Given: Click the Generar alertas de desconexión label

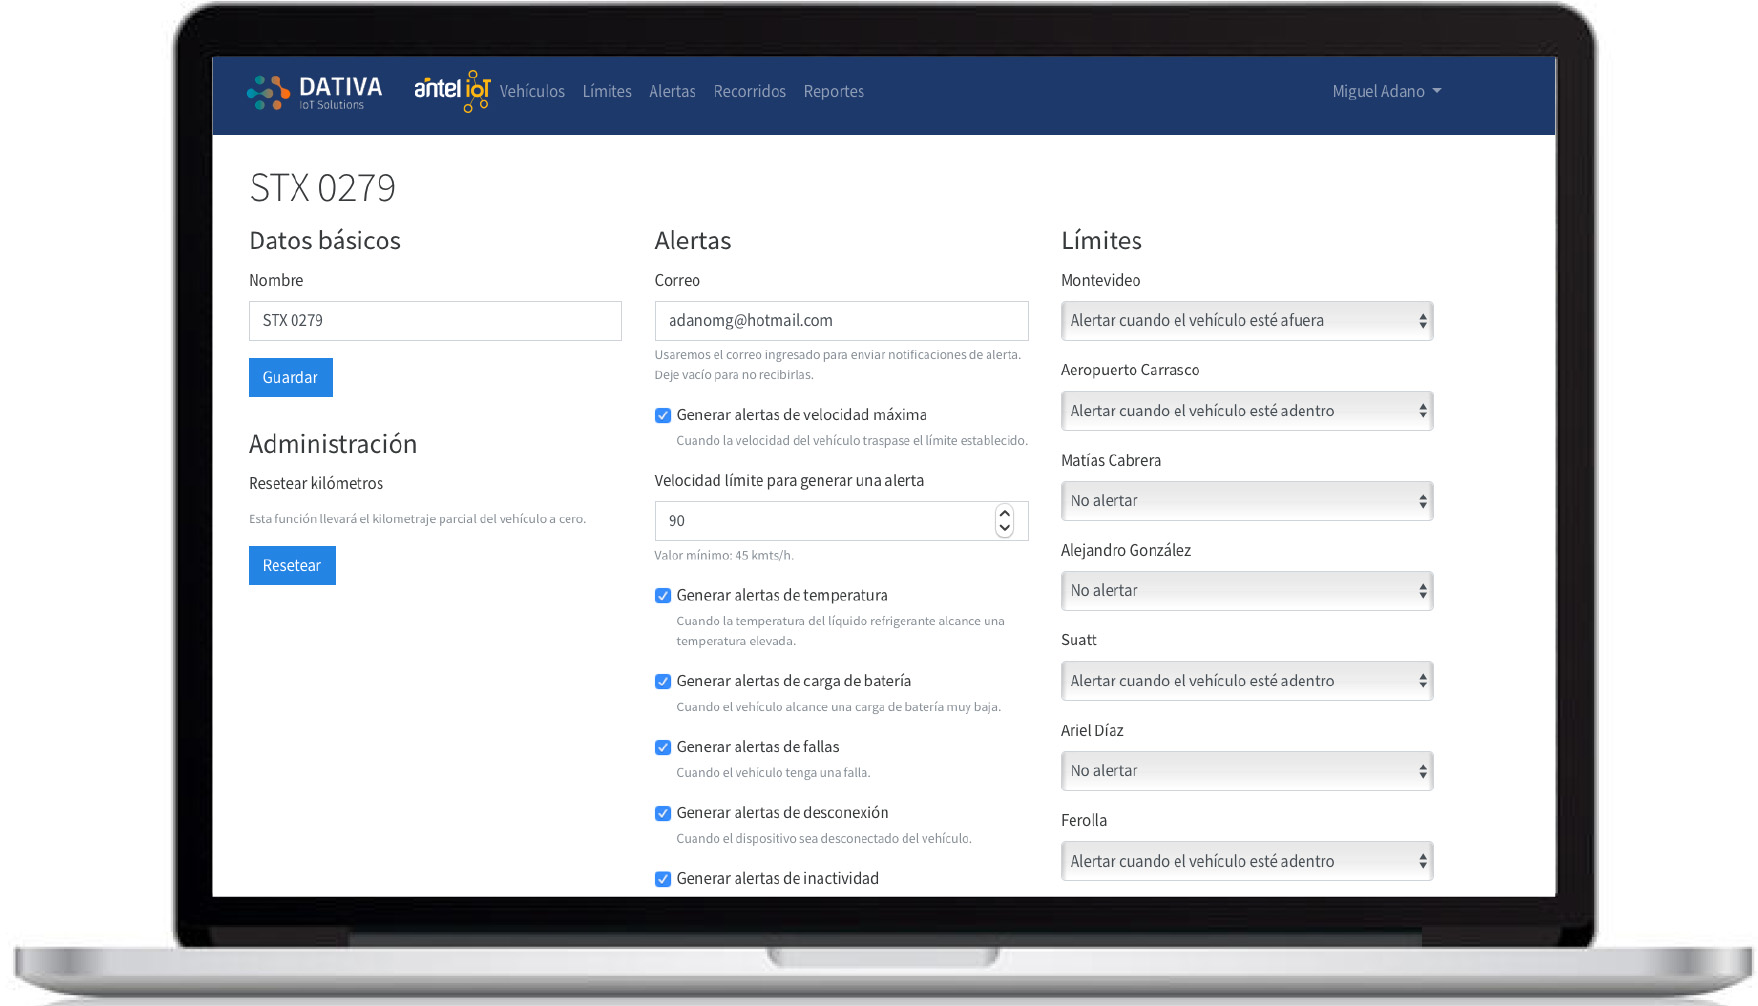Looking at the screenshot, I should 782,813.
